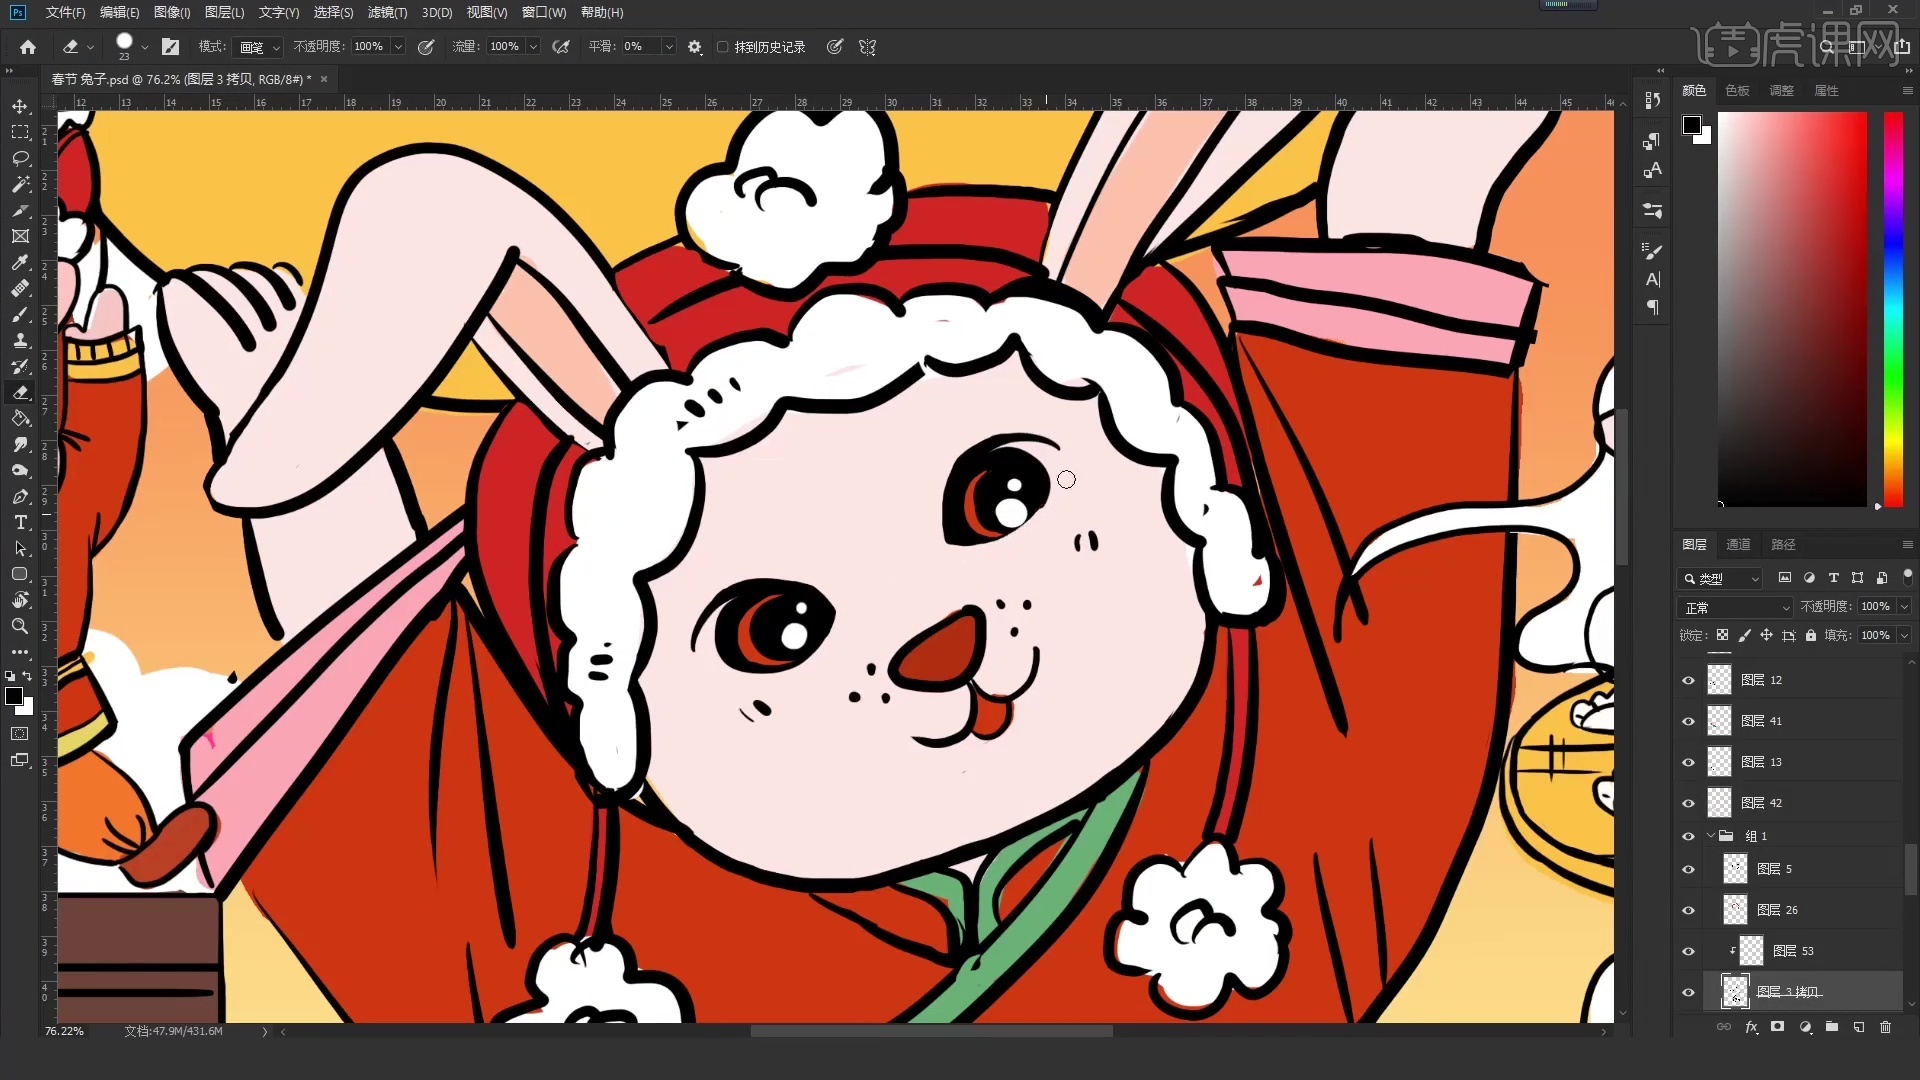Click layer 图层 26 thumbnail

1735,910
